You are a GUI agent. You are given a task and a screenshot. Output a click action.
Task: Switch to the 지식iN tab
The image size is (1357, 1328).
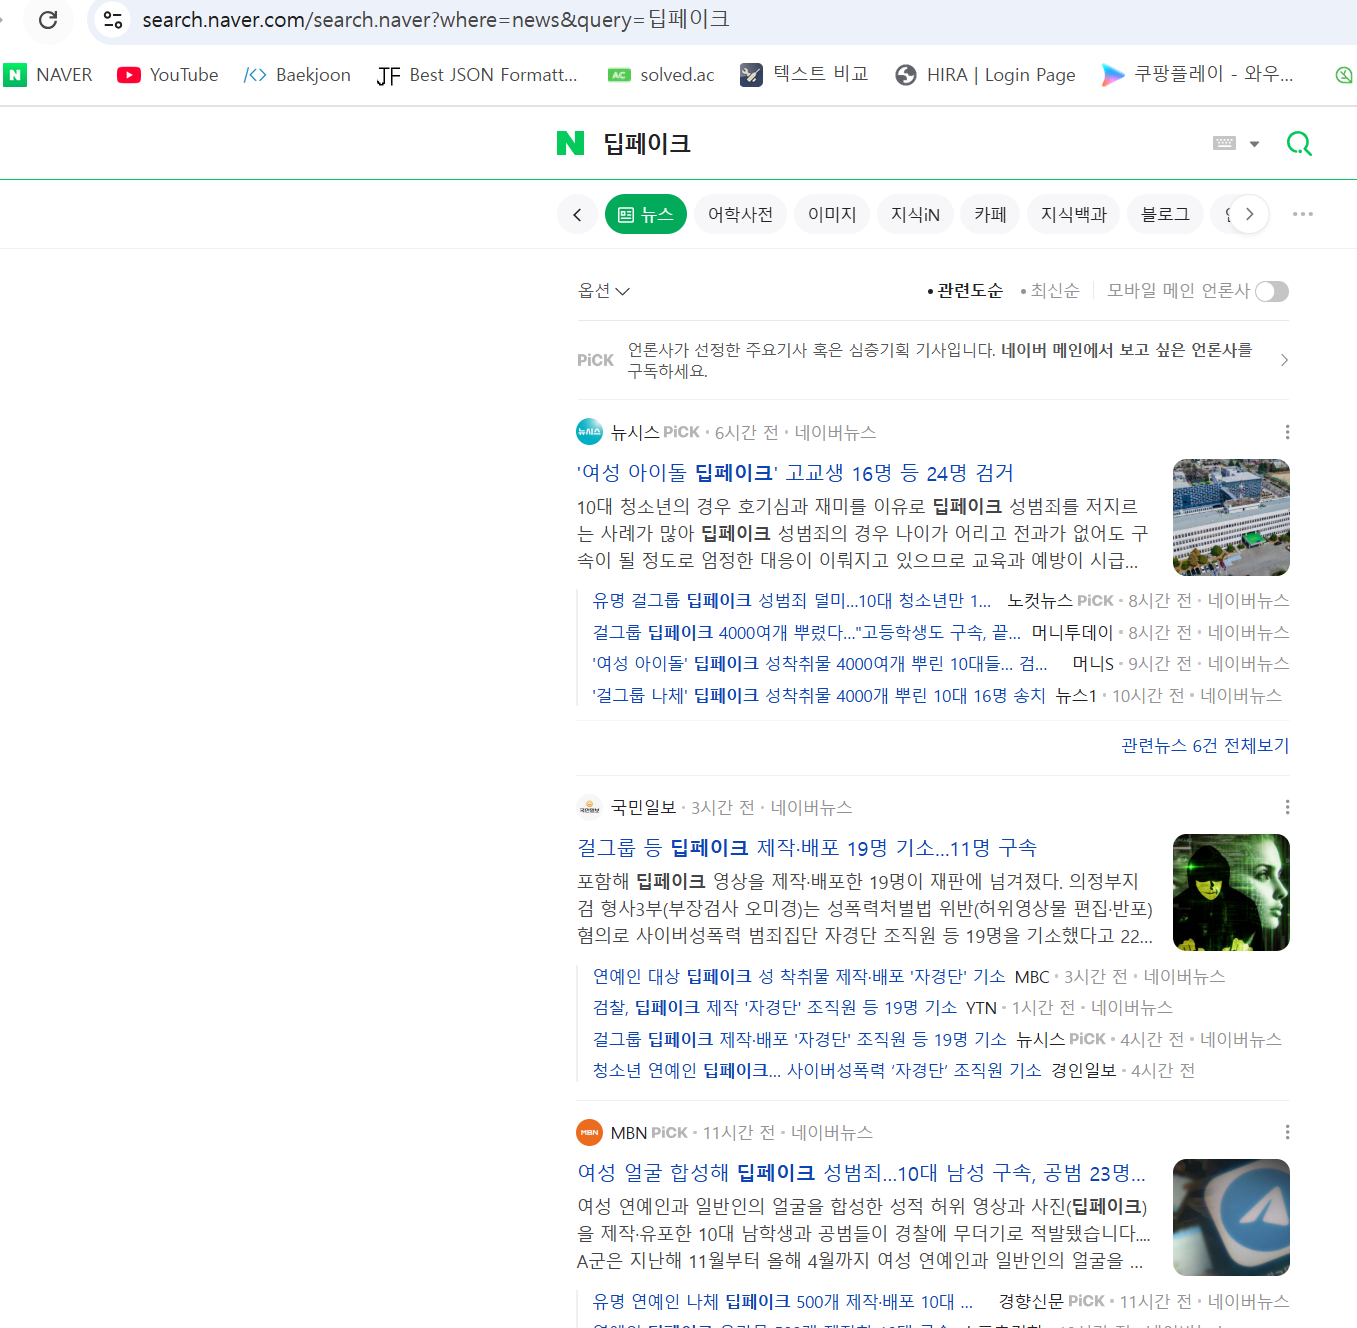pyautogui.click(x=915, y=214)
